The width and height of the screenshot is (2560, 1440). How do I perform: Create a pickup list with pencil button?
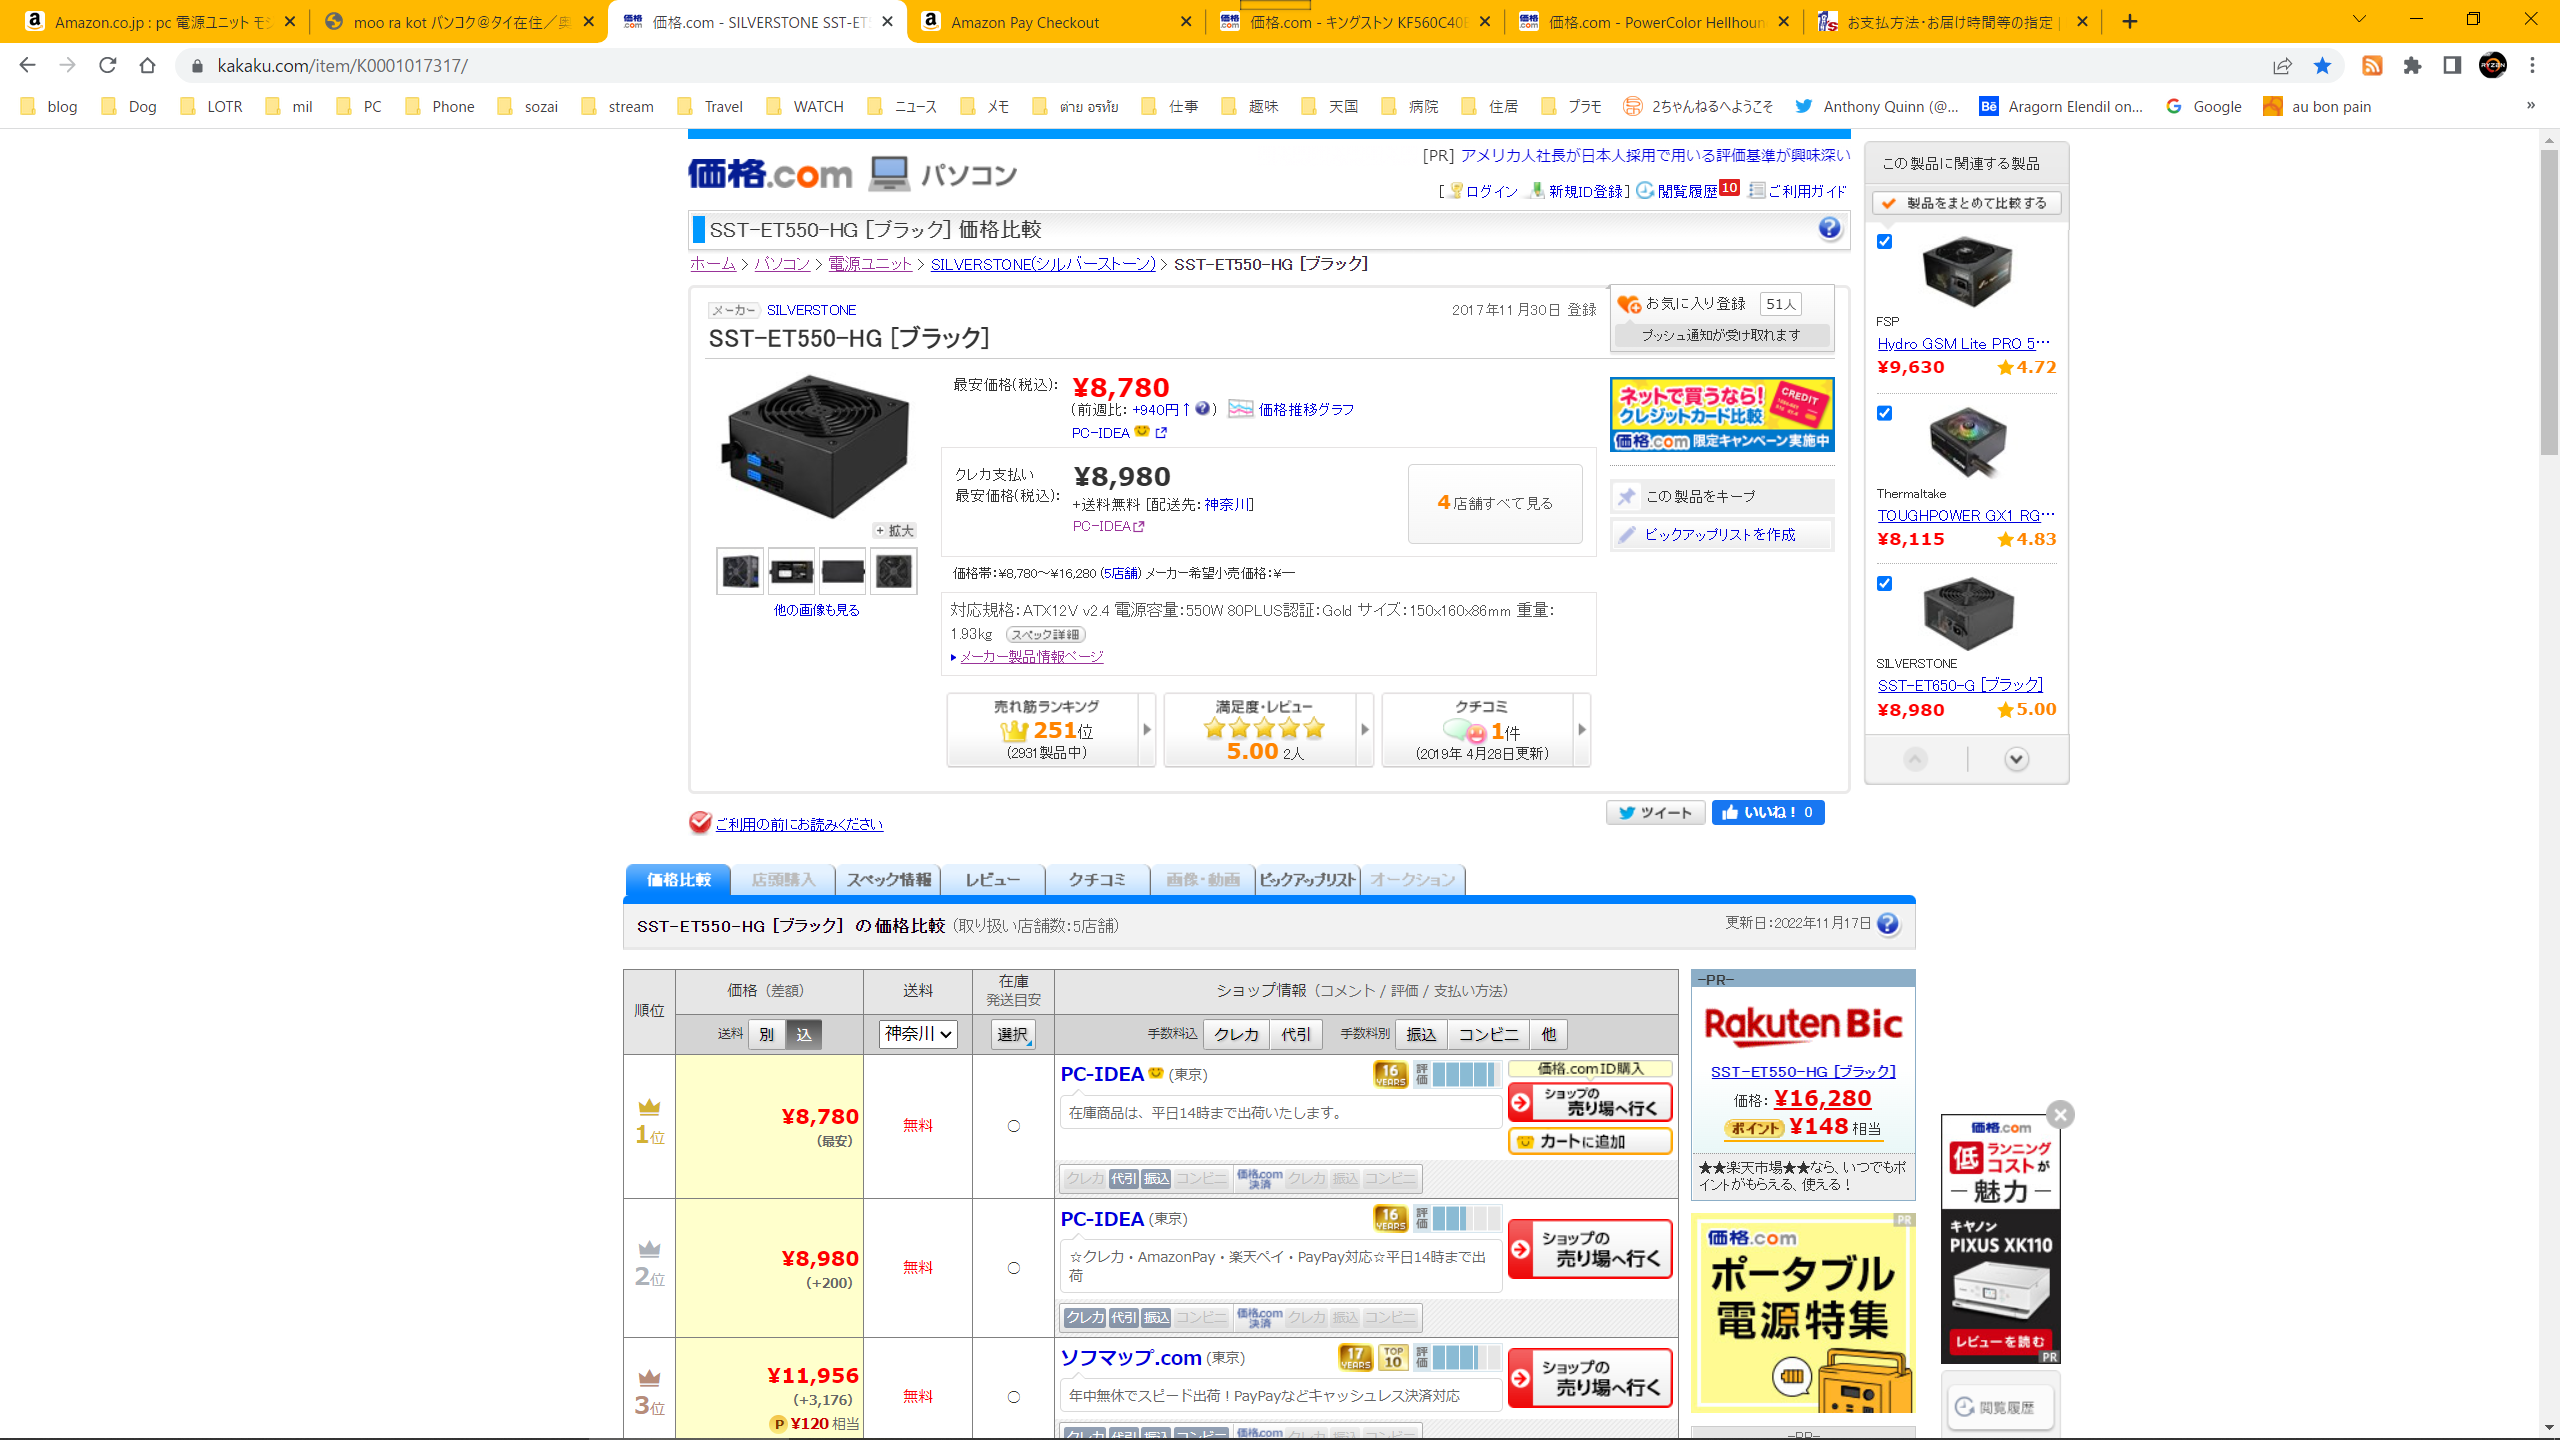(x=1722, y=534)
